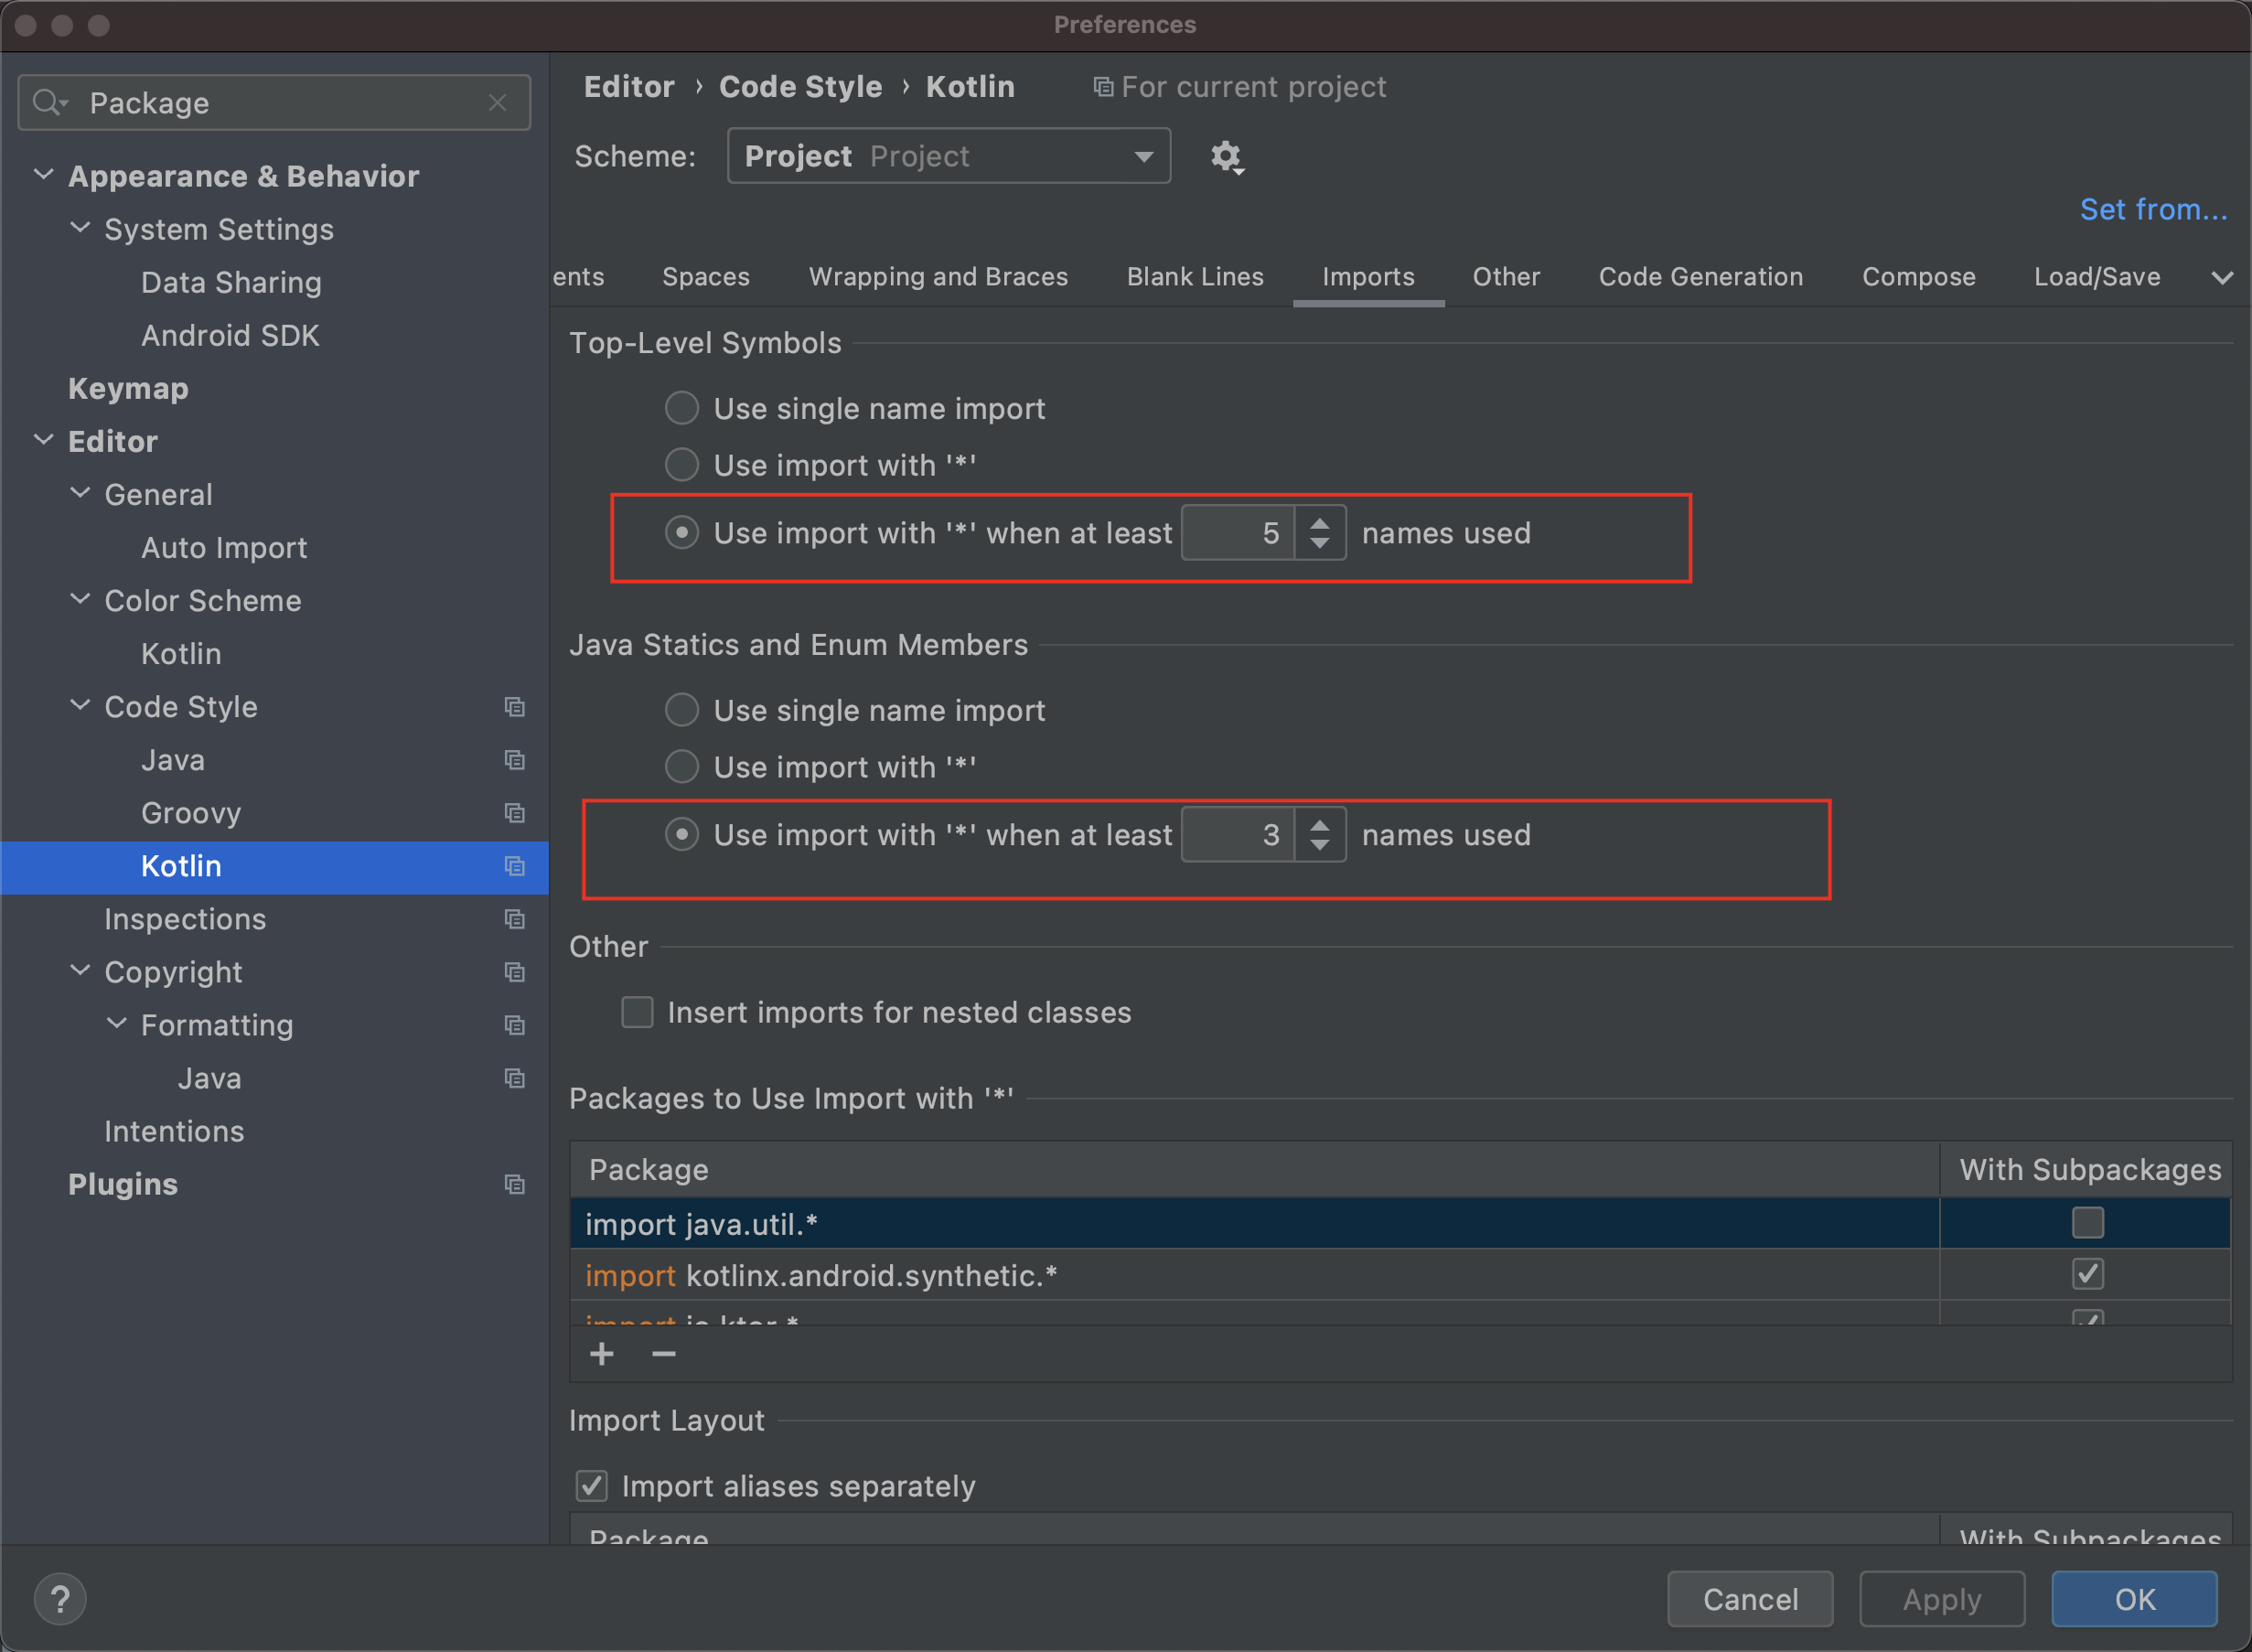The image size is (2252, 1652).
Task: Click the copy icon next to Java
Action: point(518,760)
